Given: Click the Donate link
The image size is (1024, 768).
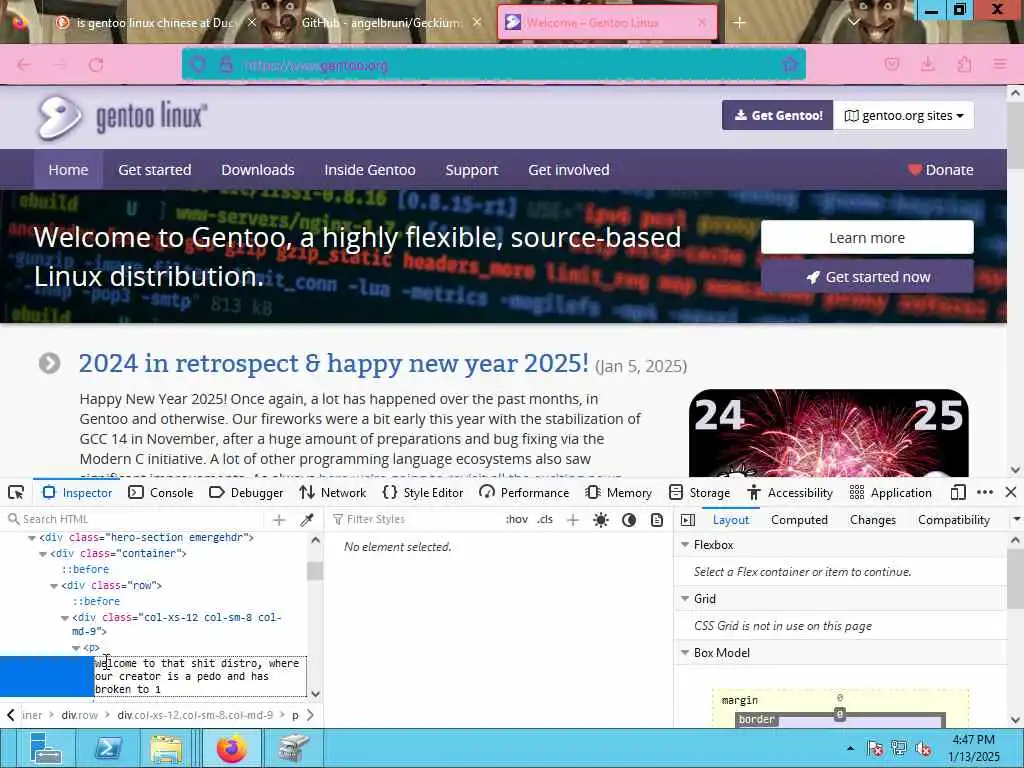Looking at the screenshot, I should pos(940,170).
